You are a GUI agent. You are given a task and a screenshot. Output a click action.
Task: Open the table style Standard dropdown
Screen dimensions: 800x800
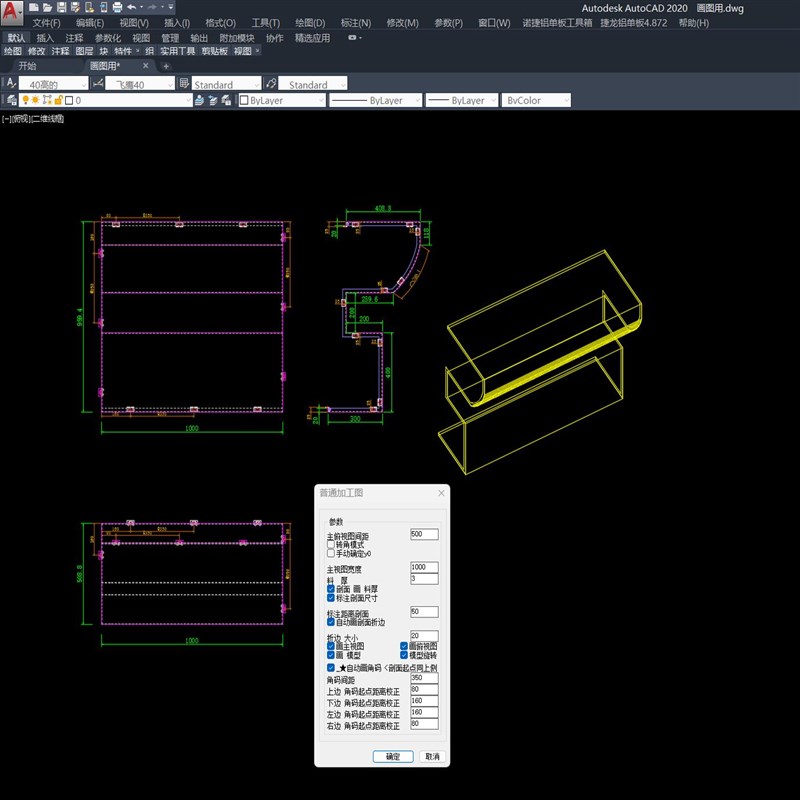(x=257, y=84)
